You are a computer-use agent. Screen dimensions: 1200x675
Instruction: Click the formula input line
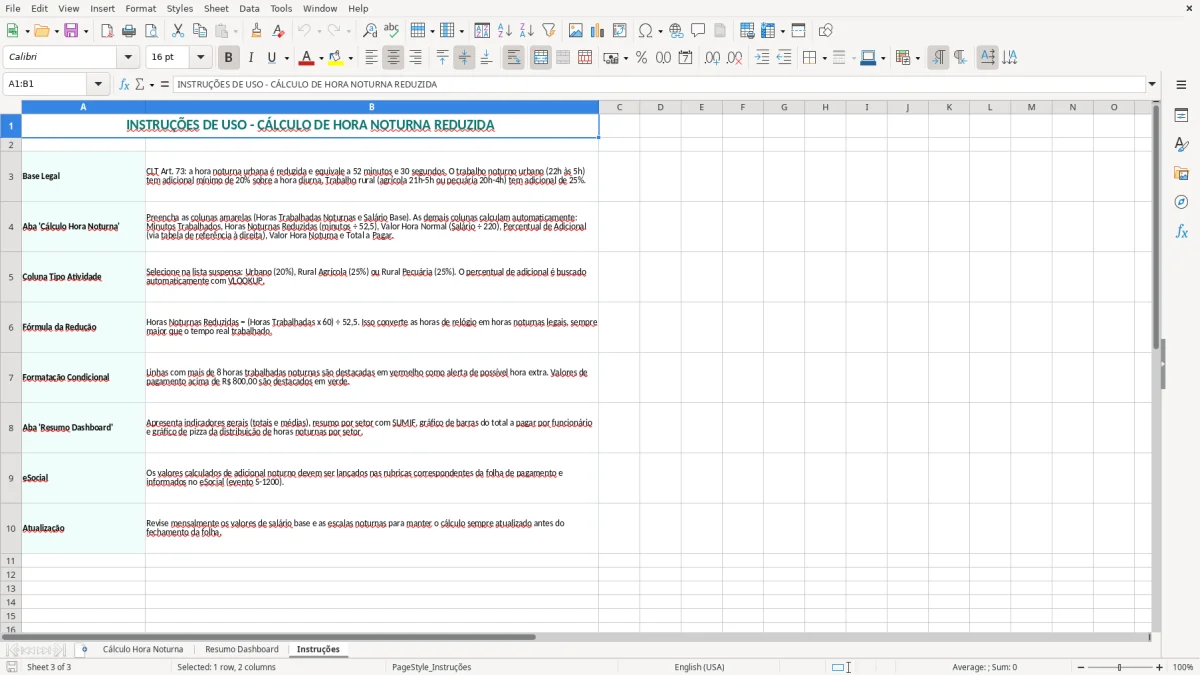659,84
